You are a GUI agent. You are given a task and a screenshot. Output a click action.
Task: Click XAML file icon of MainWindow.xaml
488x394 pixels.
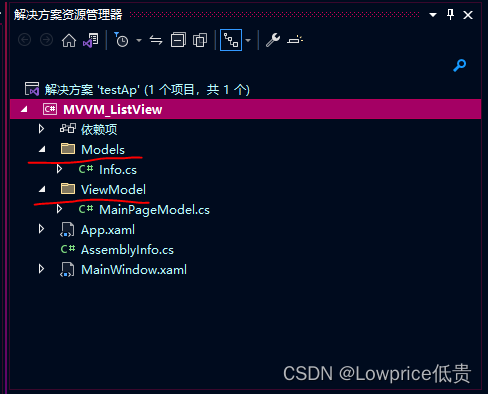(67, 270)
